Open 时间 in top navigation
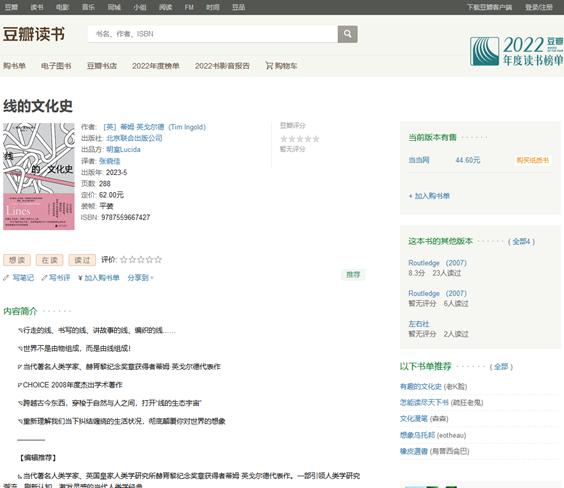564x488 pixels. coord(213,7)
